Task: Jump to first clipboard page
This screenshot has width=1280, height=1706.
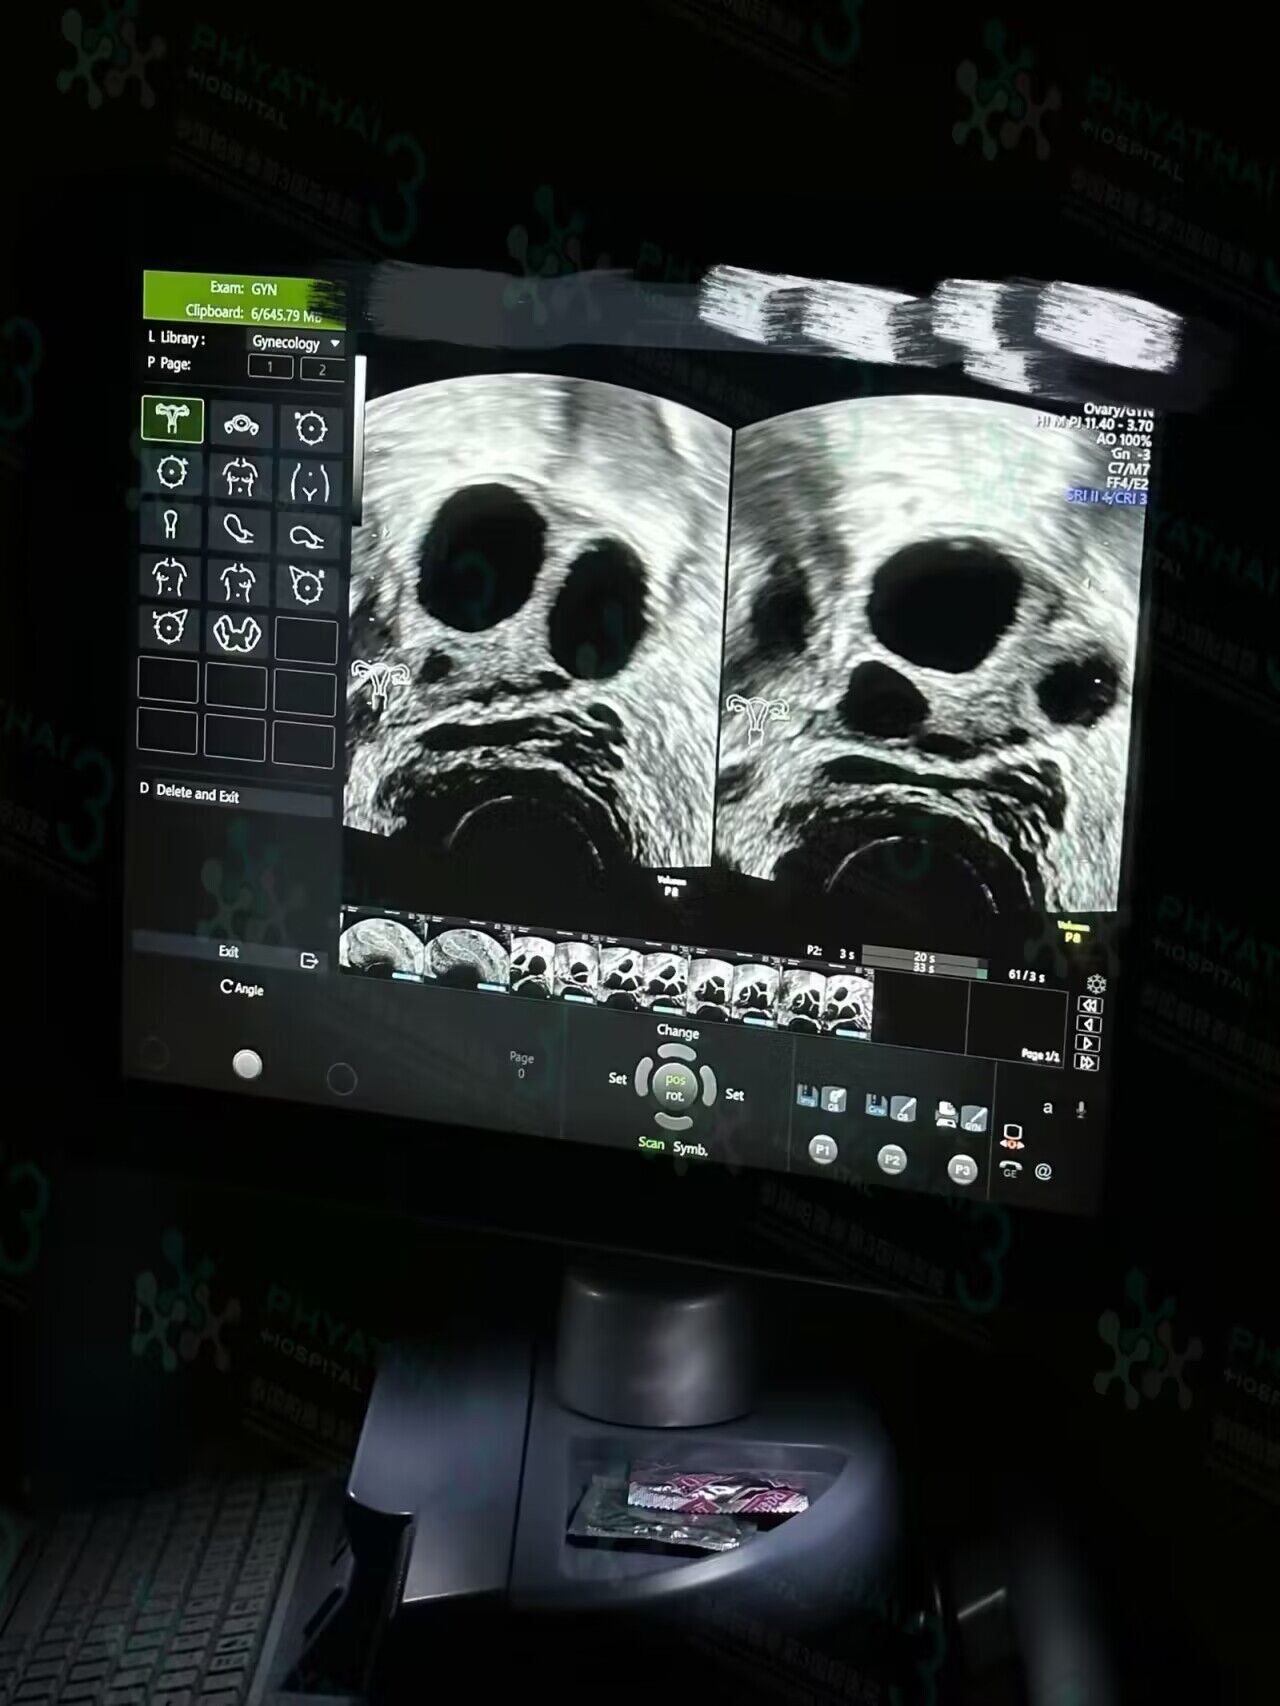Action: pos(1090,1005)
